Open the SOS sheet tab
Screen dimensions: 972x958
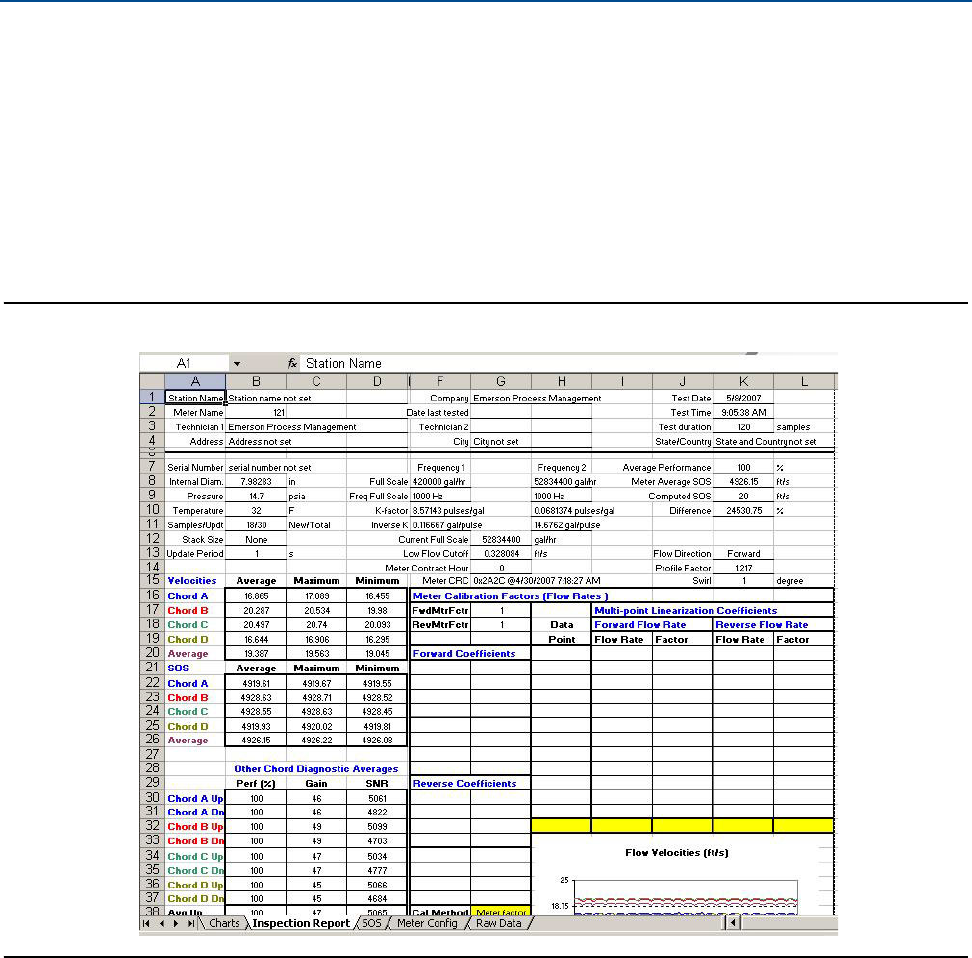371,924
